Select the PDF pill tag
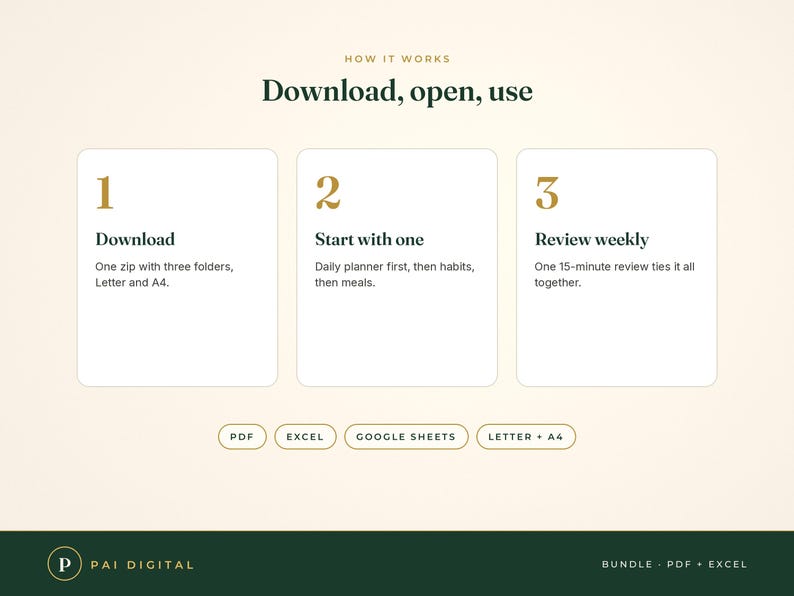Image resolution: width=794 pixels, height=596 pixels. pos(242,436)
